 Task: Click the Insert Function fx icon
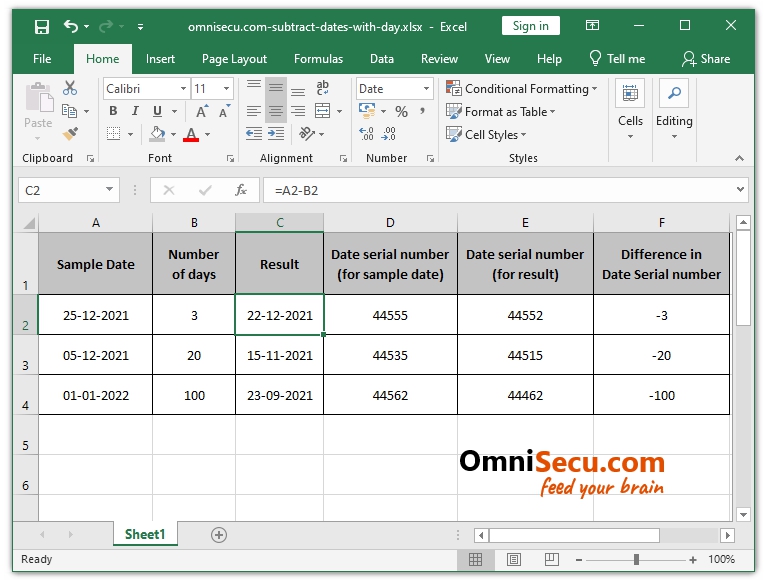[x=241, y=190]
